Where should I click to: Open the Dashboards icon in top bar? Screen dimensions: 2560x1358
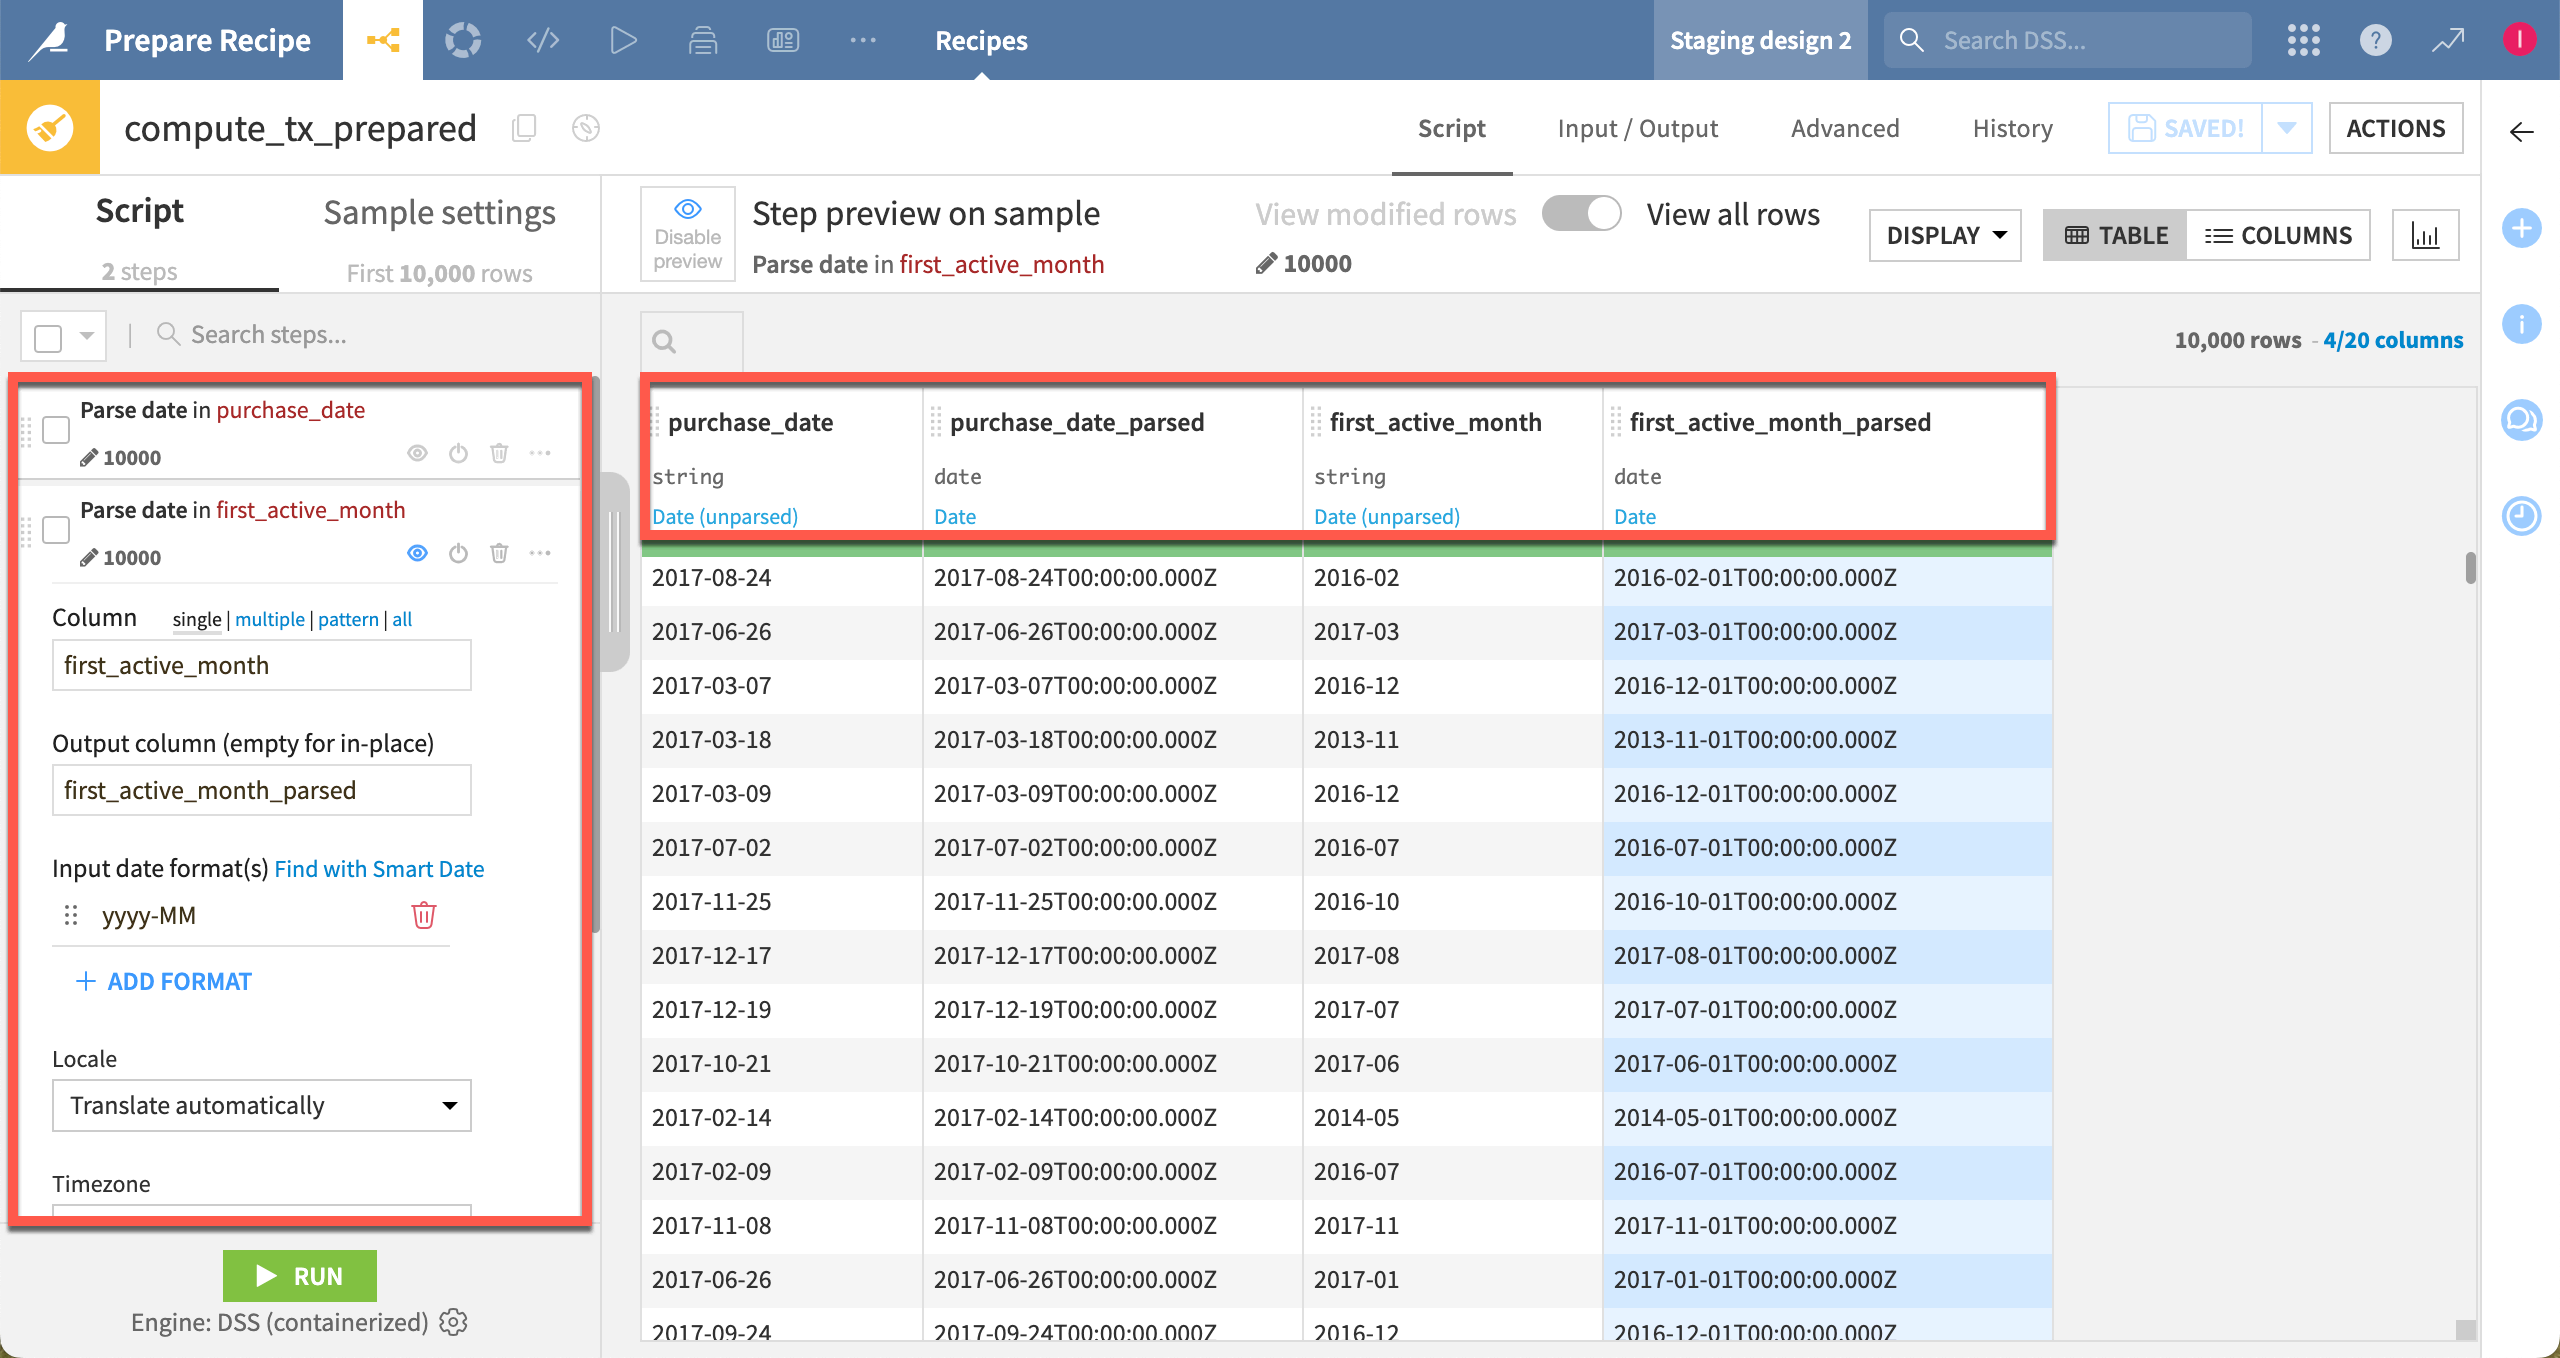point(783,40)
